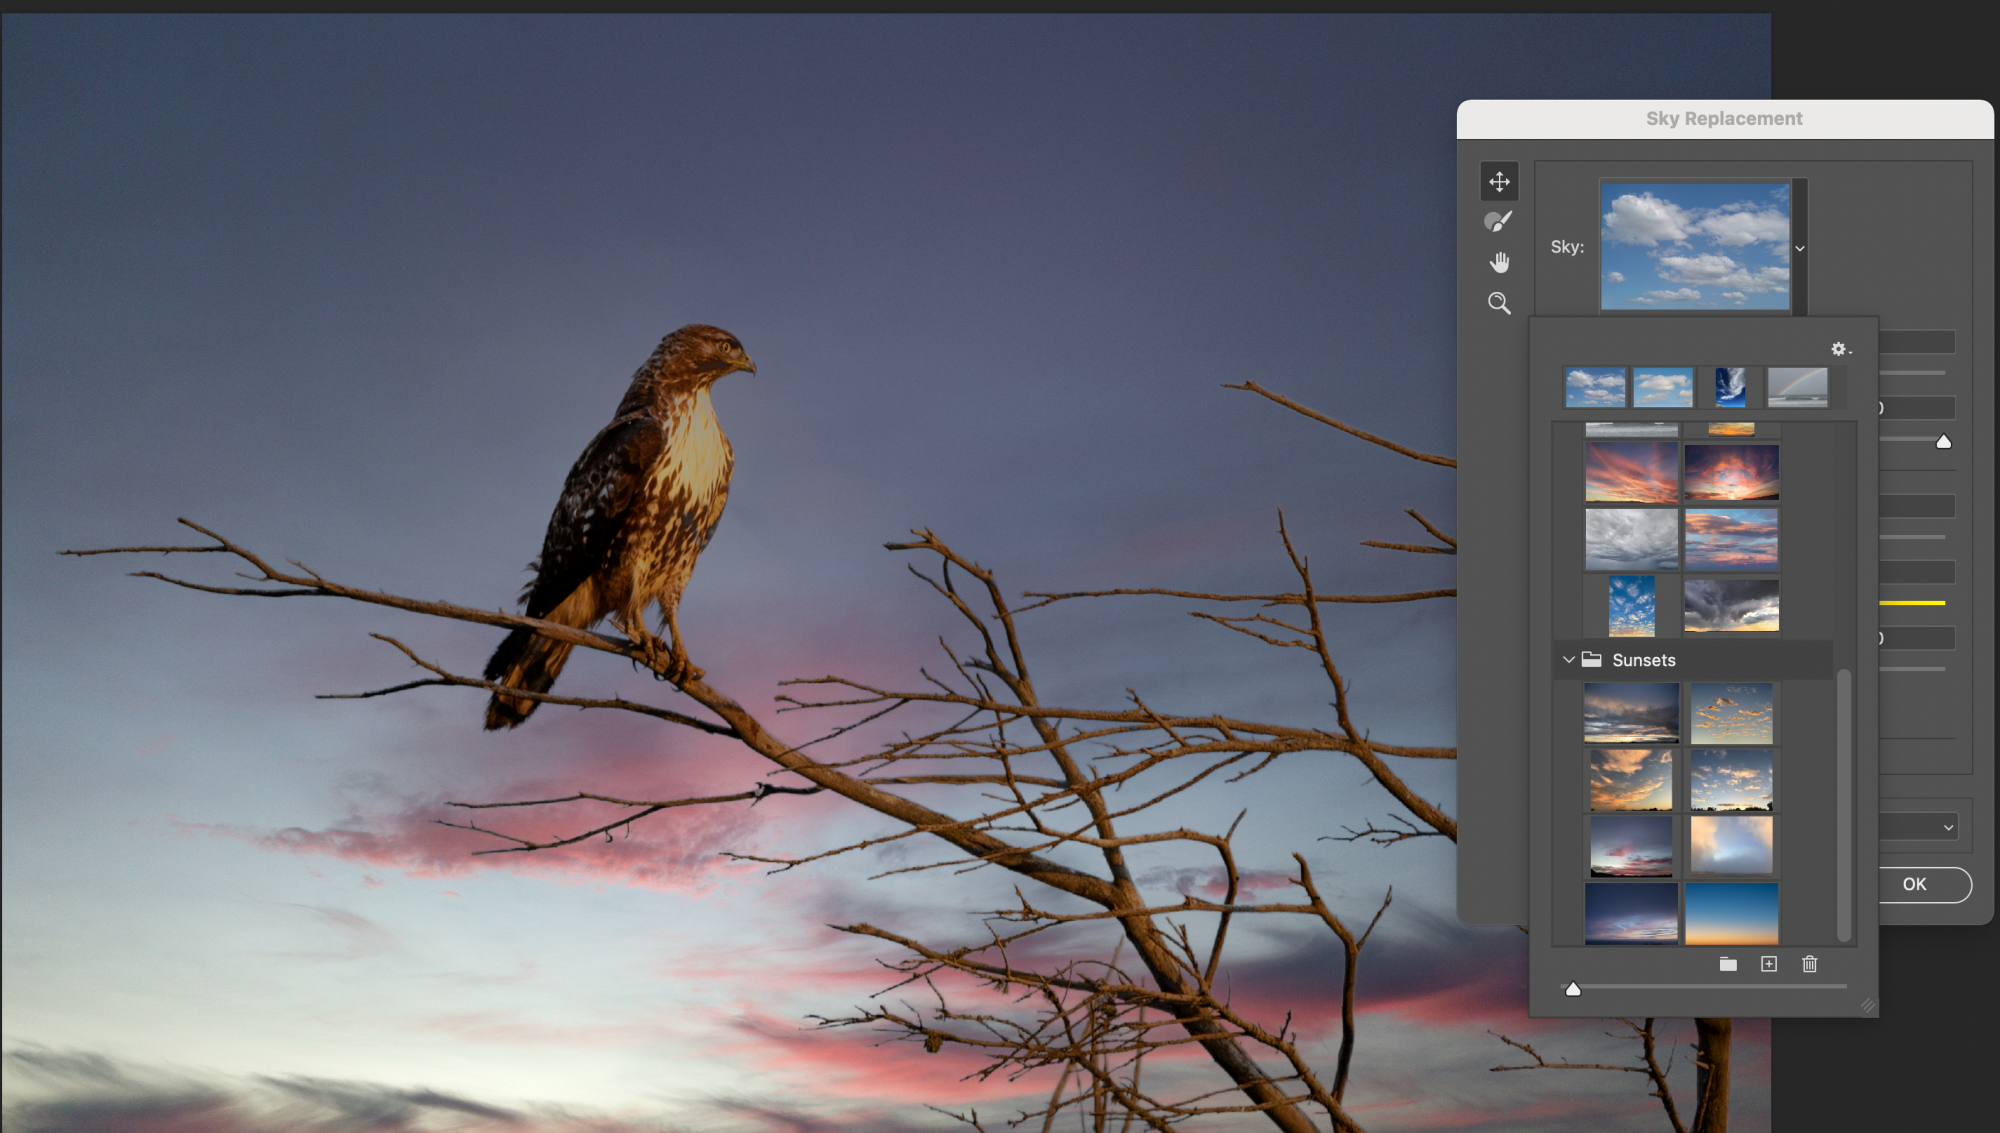Choose the gray overcast clouds sky thumbnail
The height and width of the screenshot is (1133, 2000).
pyautogui.click(x=1631, y=539)
